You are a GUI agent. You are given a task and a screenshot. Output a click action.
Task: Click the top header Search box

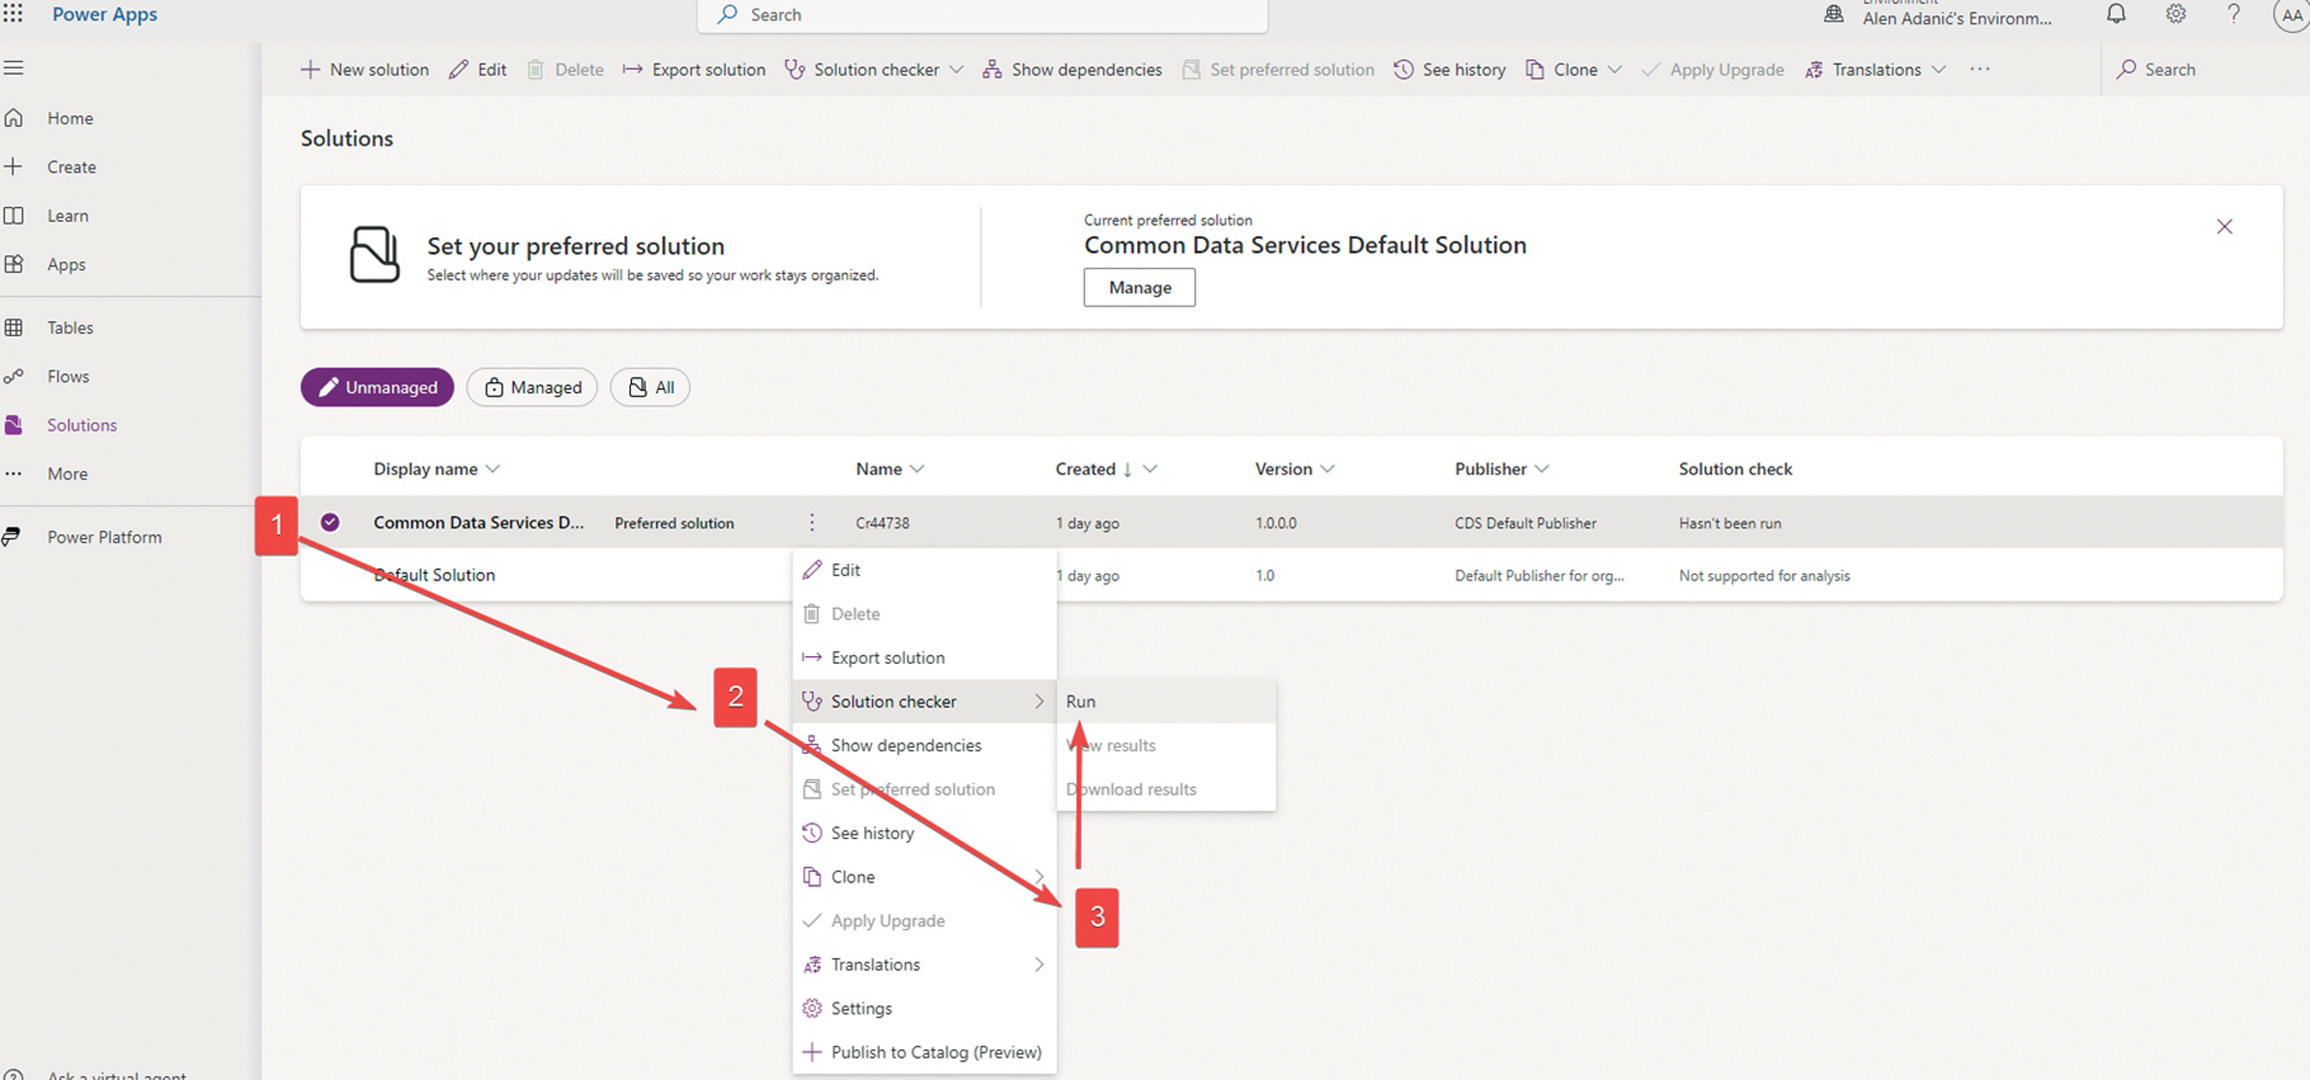click(982, 15)
